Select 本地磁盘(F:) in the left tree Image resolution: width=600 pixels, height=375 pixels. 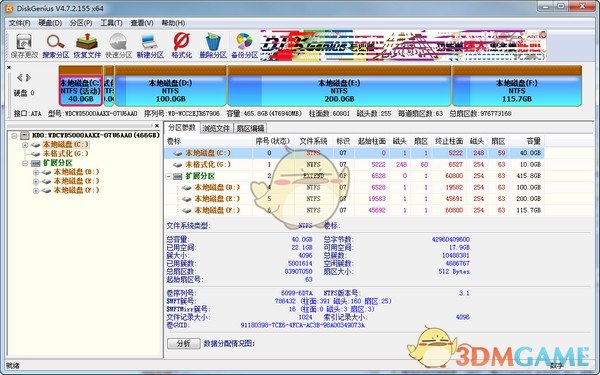(77, 191)
